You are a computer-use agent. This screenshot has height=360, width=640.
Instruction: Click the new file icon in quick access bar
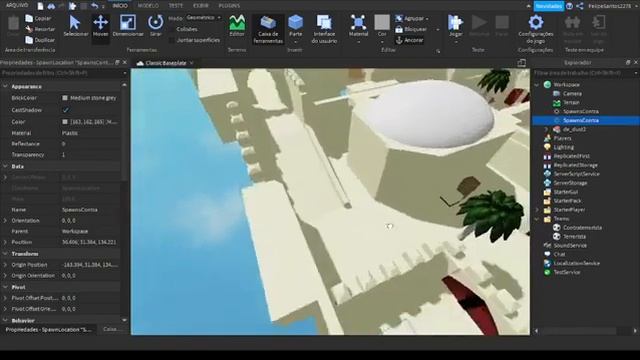(x=40, y=6)
